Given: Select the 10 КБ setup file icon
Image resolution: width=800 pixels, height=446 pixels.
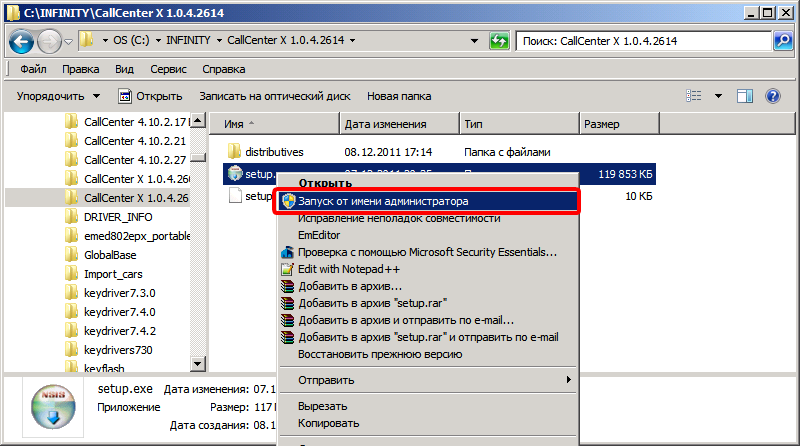Looking at the screenshot, I should (x=235, y=195).
